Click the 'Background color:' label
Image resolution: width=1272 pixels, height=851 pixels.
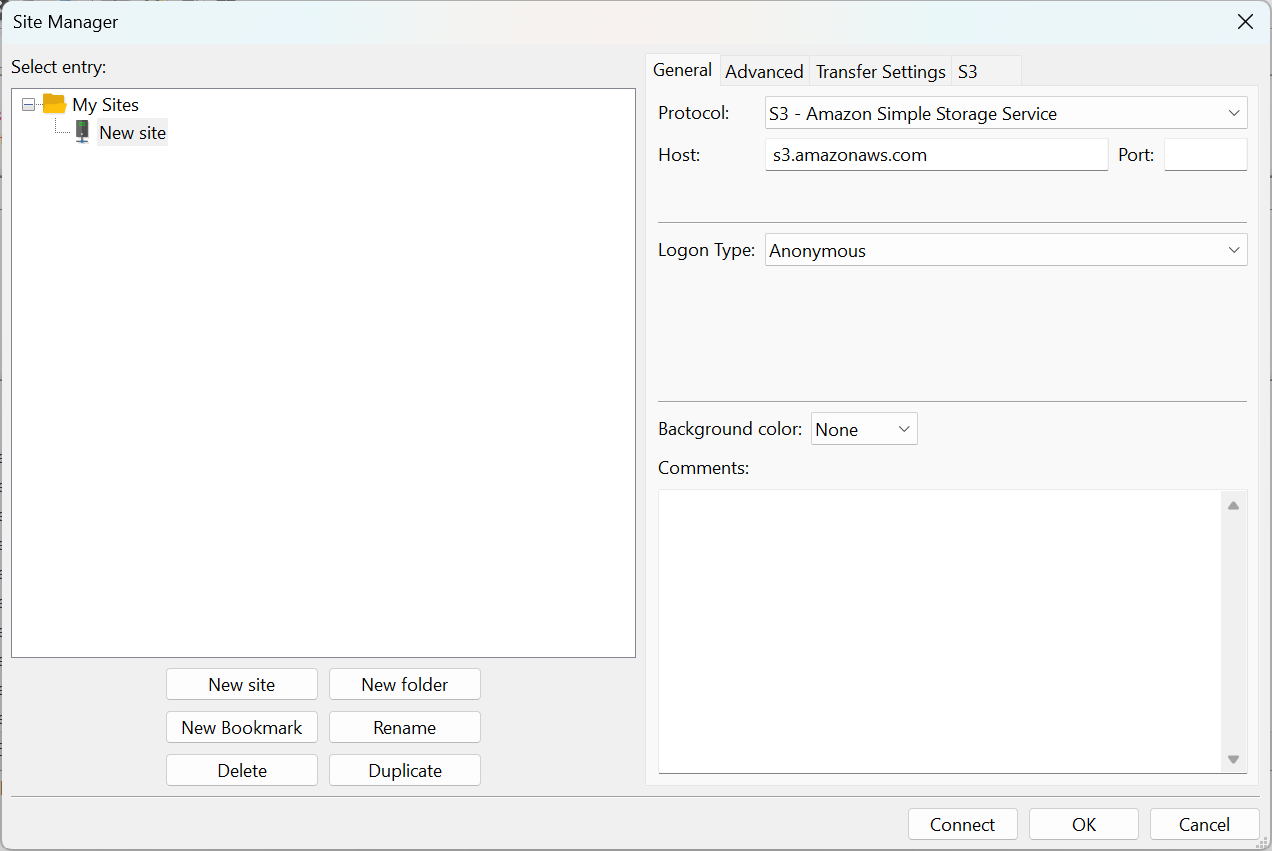730,429
